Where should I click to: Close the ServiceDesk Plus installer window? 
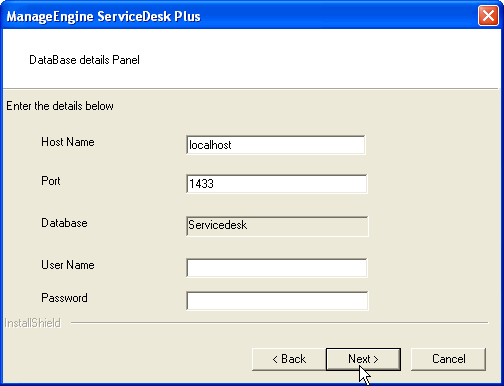[488, 16]
